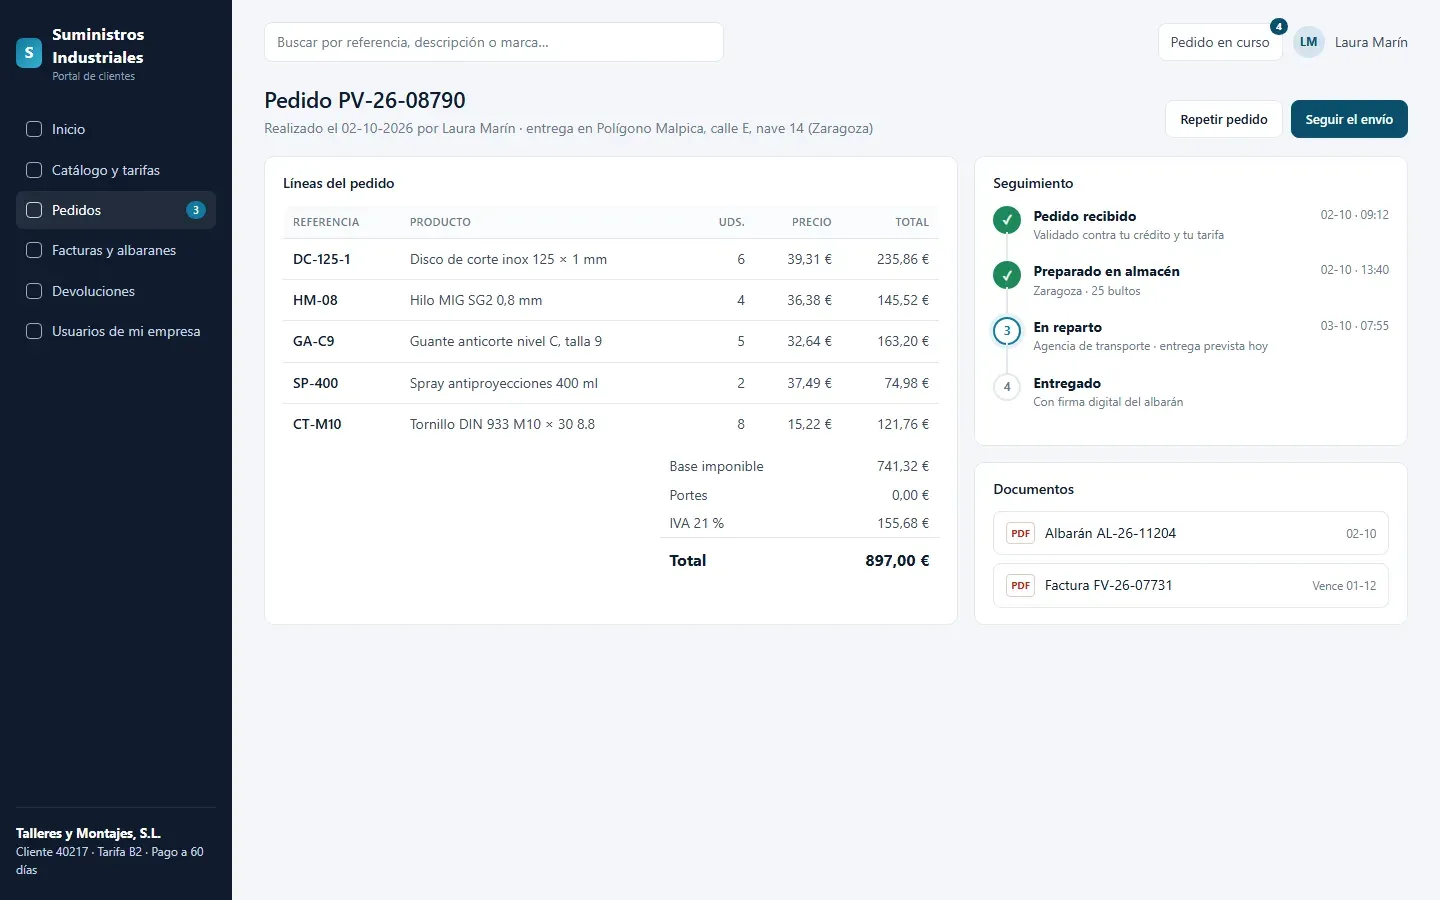Go to Inicio page
The height and width of the screenshot is (900, 1440).
tap(116, 129)
